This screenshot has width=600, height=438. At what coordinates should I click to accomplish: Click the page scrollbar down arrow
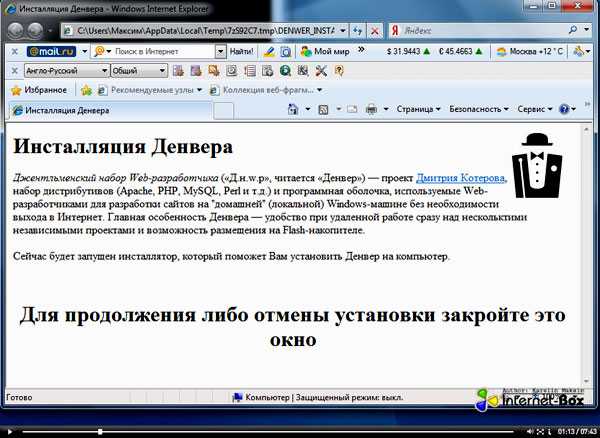point(586,381)
